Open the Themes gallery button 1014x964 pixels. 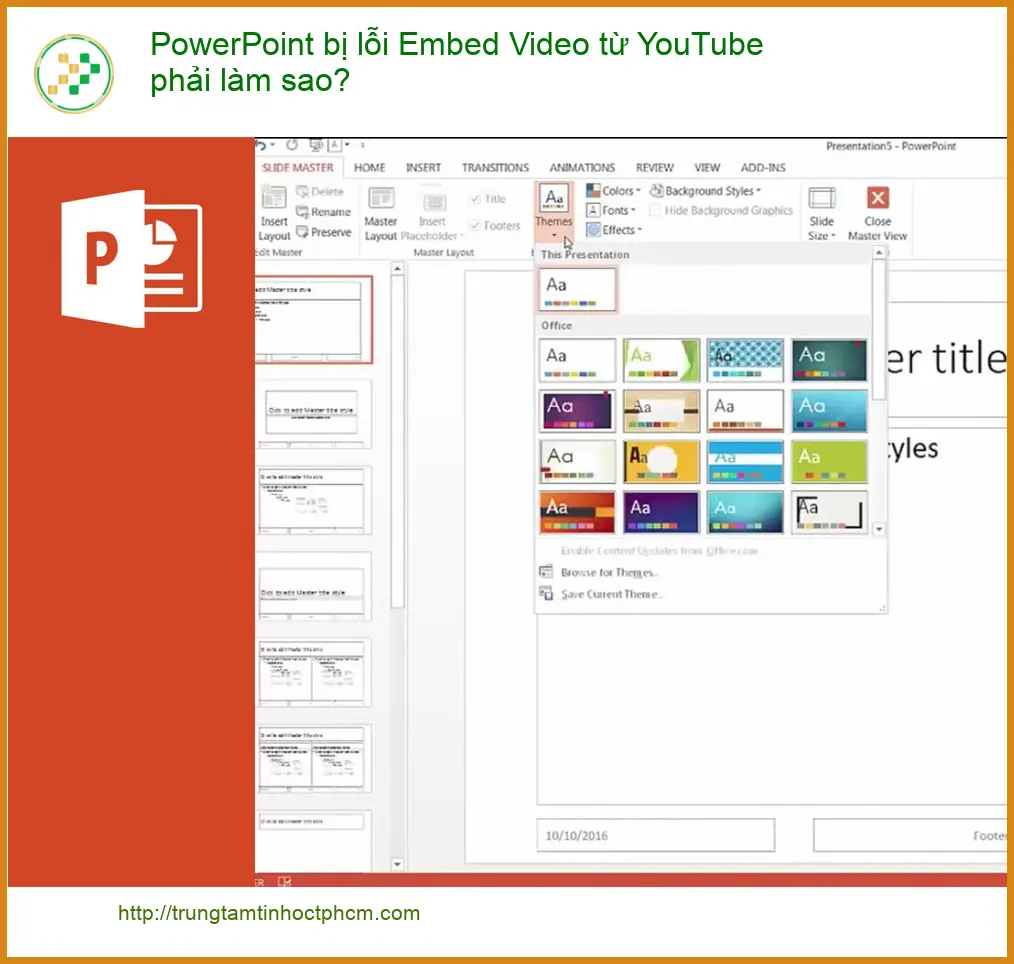tap(554, 212)
